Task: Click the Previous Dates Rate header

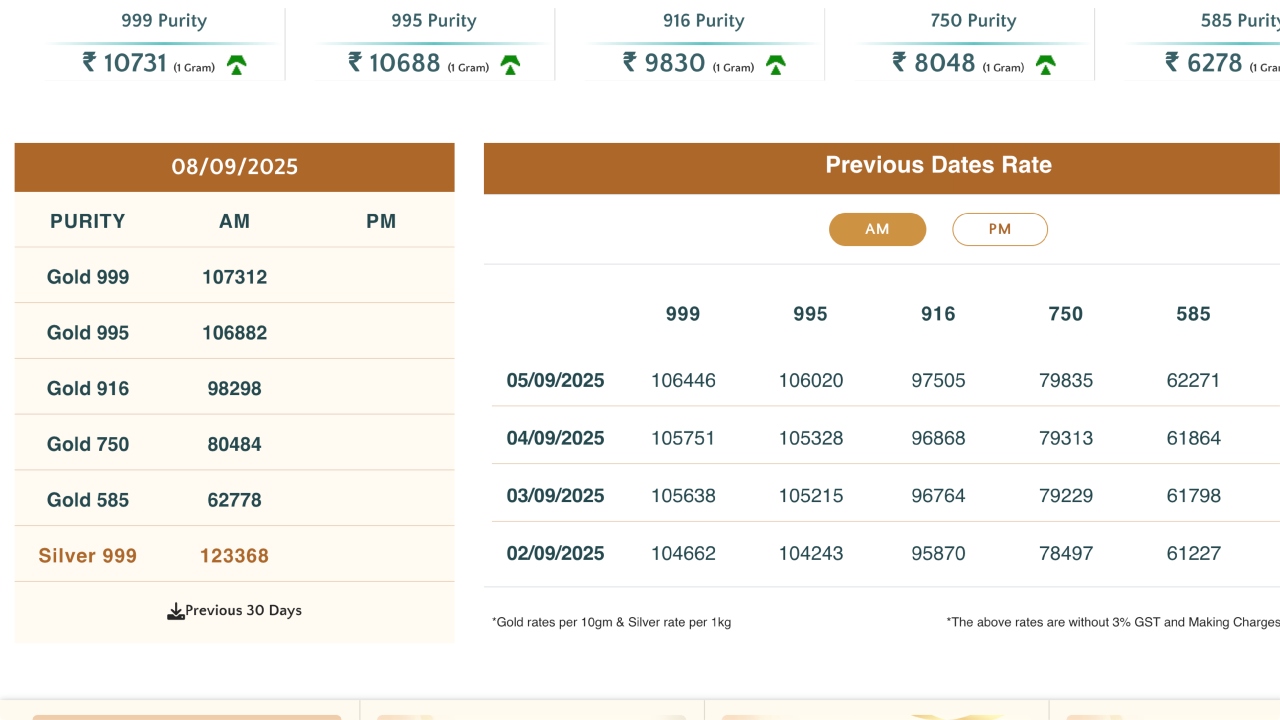Action: coord(938,166)
